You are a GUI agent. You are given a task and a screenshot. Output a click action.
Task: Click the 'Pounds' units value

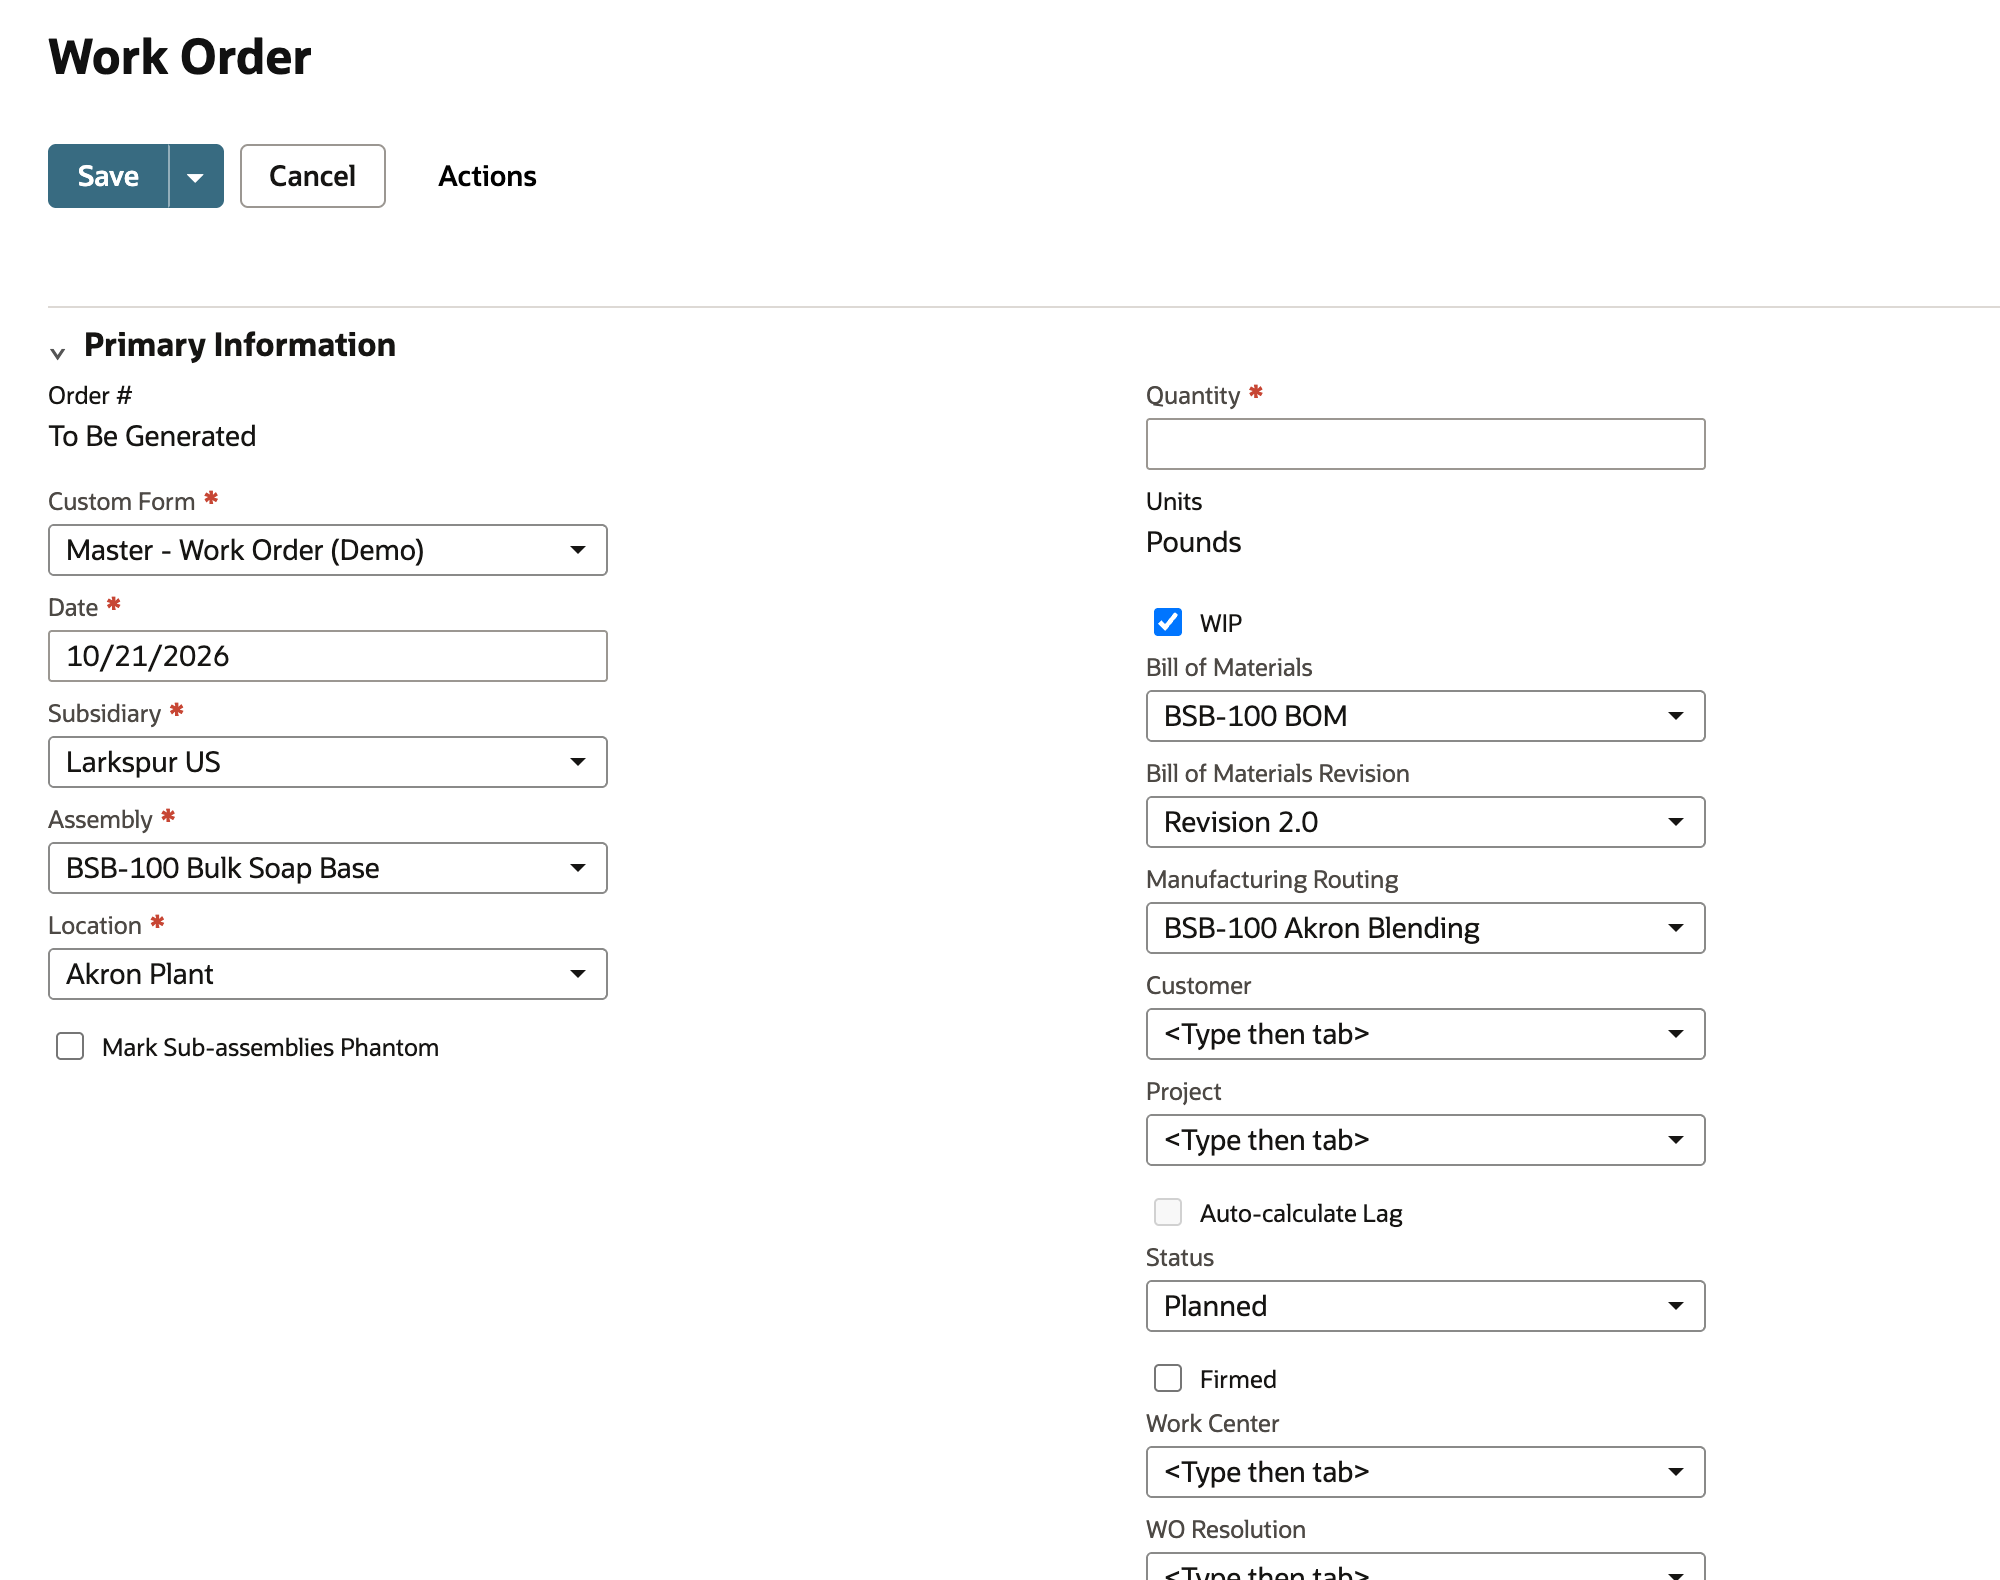point(1193,542)
